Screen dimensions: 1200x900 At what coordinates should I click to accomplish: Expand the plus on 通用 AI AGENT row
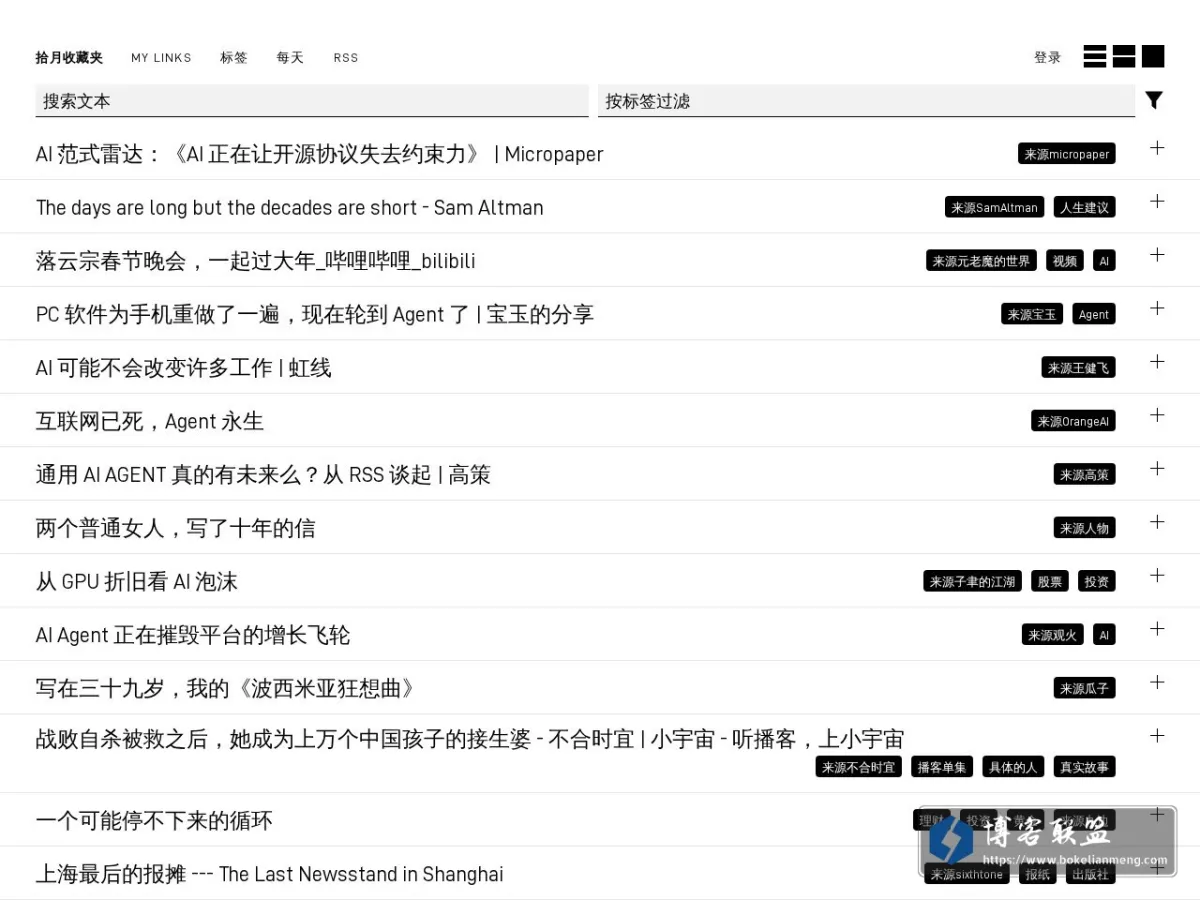click(1157, 468)
